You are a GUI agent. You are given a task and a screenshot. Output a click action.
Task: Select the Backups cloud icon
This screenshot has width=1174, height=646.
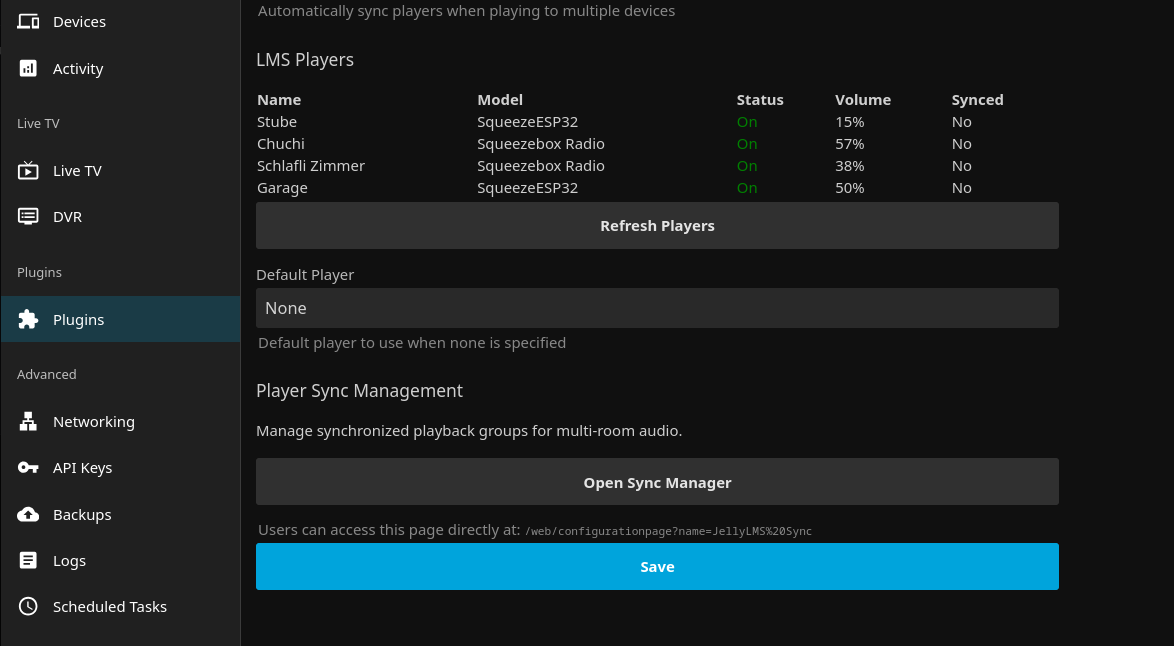tap(28, 514)
